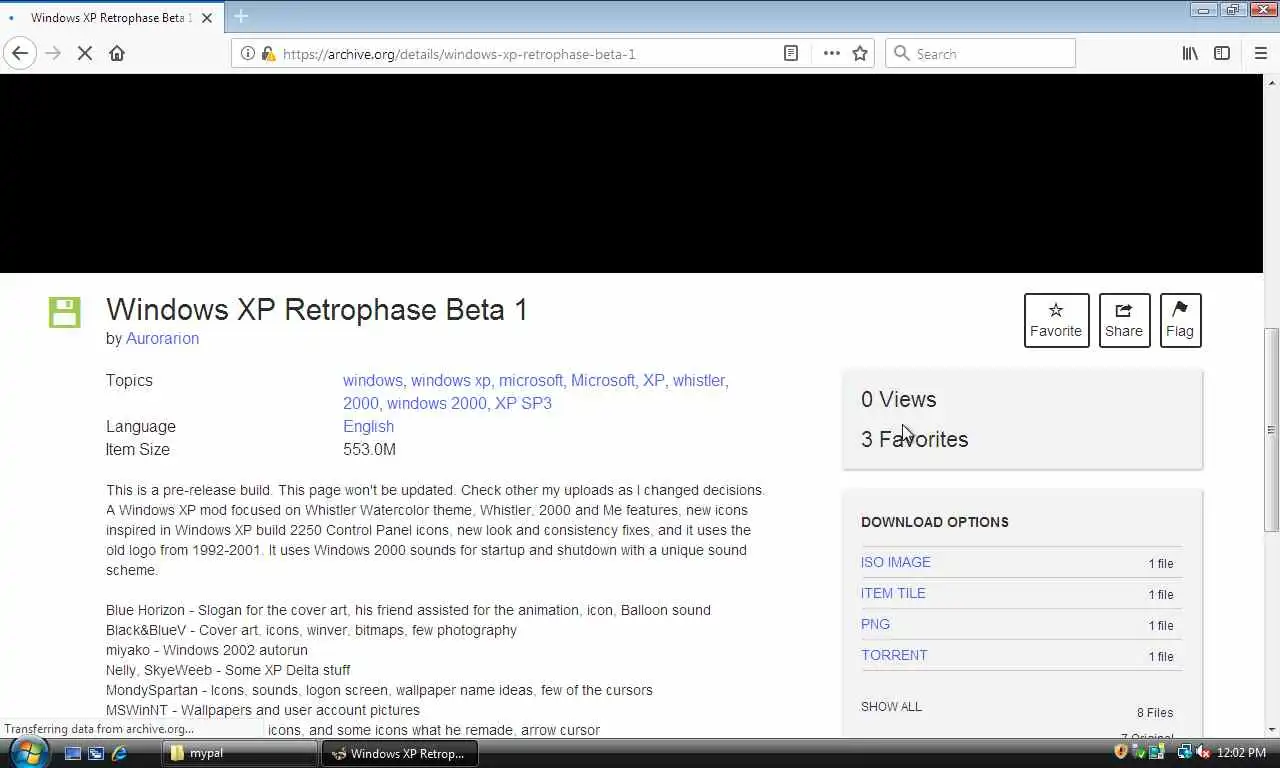Screen dimensions: 1280x768
Task: Bookmark this page with the star
Action: pyautogui.click(x=860, y=54)
